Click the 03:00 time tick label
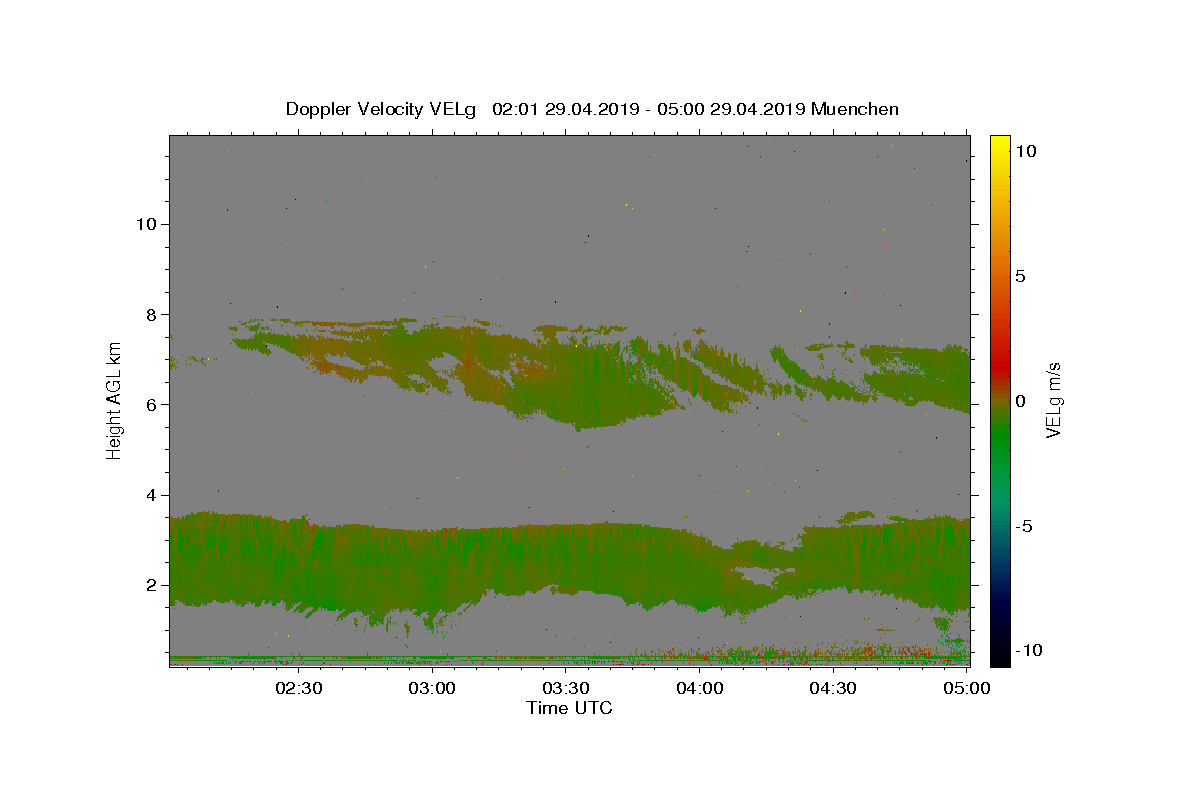Image resolution: width=1200 pixels, height=800 pixels. 433,688
